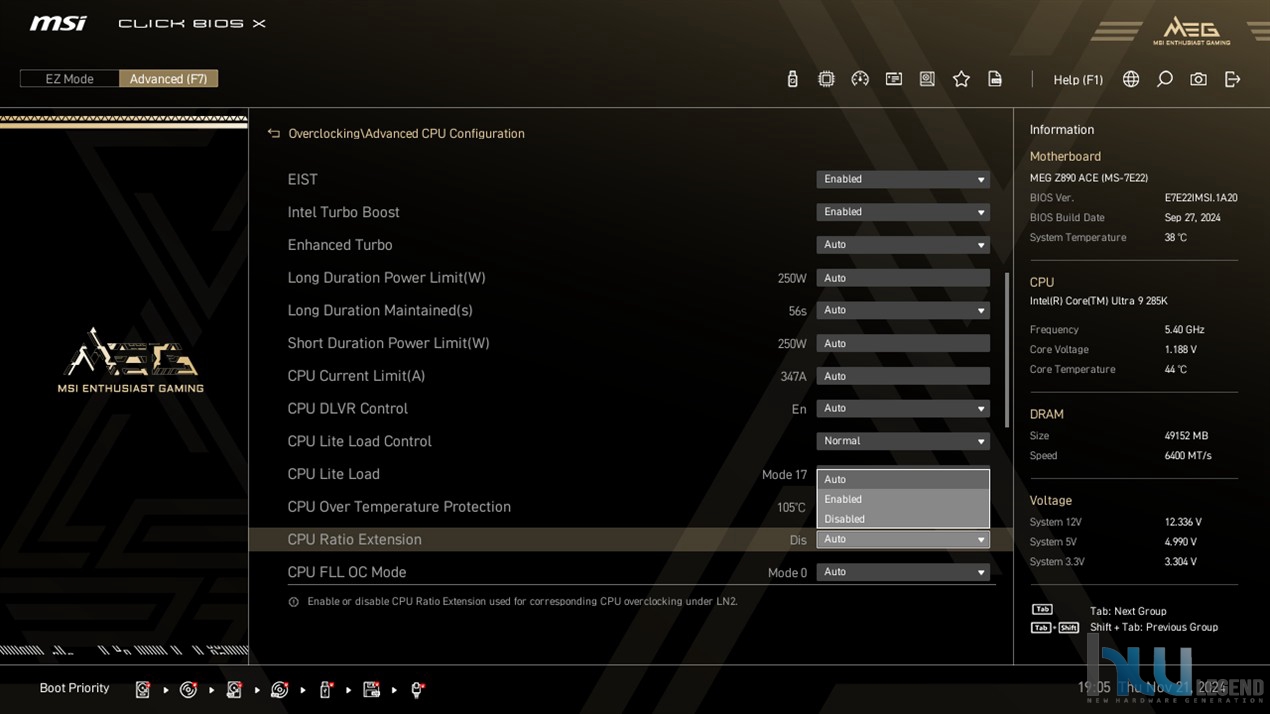The width and height of the screenshot is (1270, 714).
Task: Click the exit door icon
Action: click(1232, 79)
